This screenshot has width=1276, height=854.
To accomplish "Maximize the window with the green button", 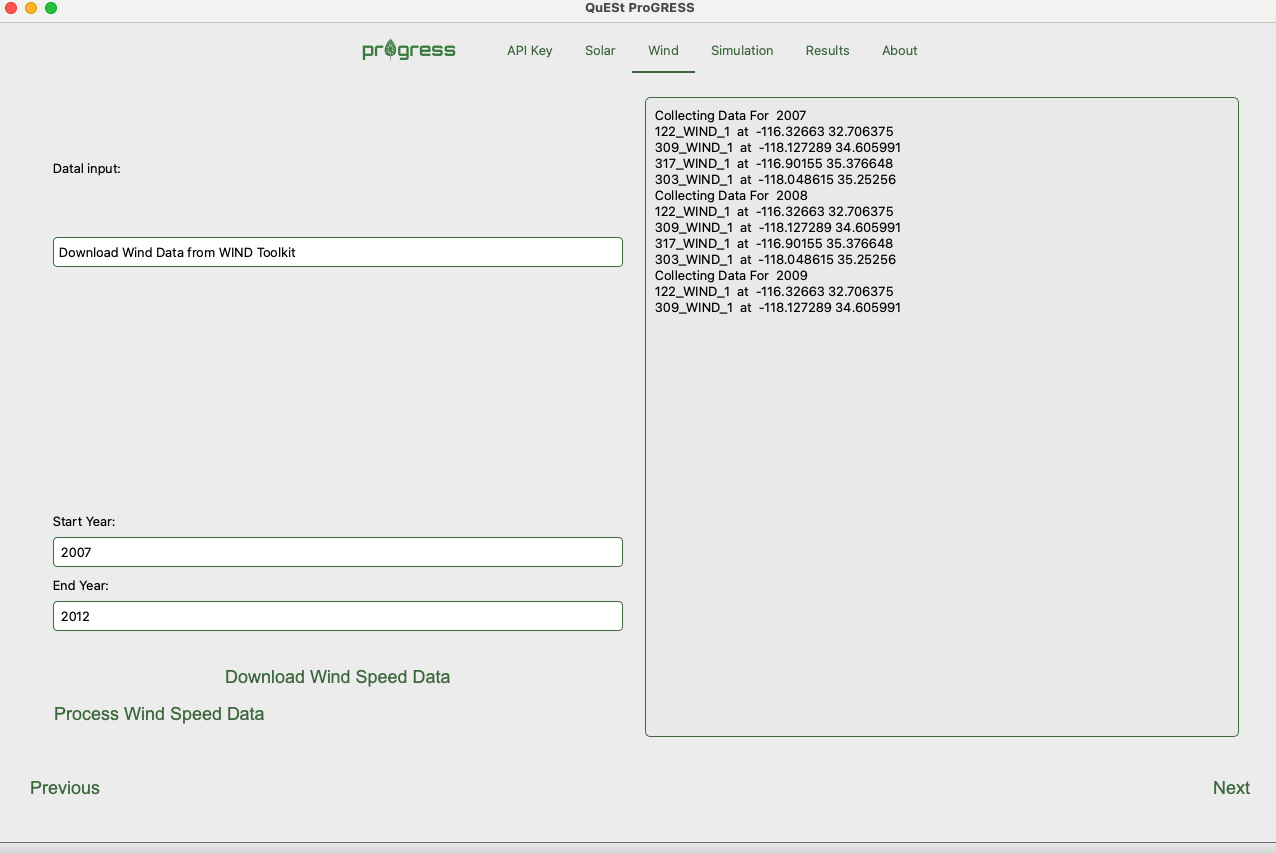I will (51, 8).
